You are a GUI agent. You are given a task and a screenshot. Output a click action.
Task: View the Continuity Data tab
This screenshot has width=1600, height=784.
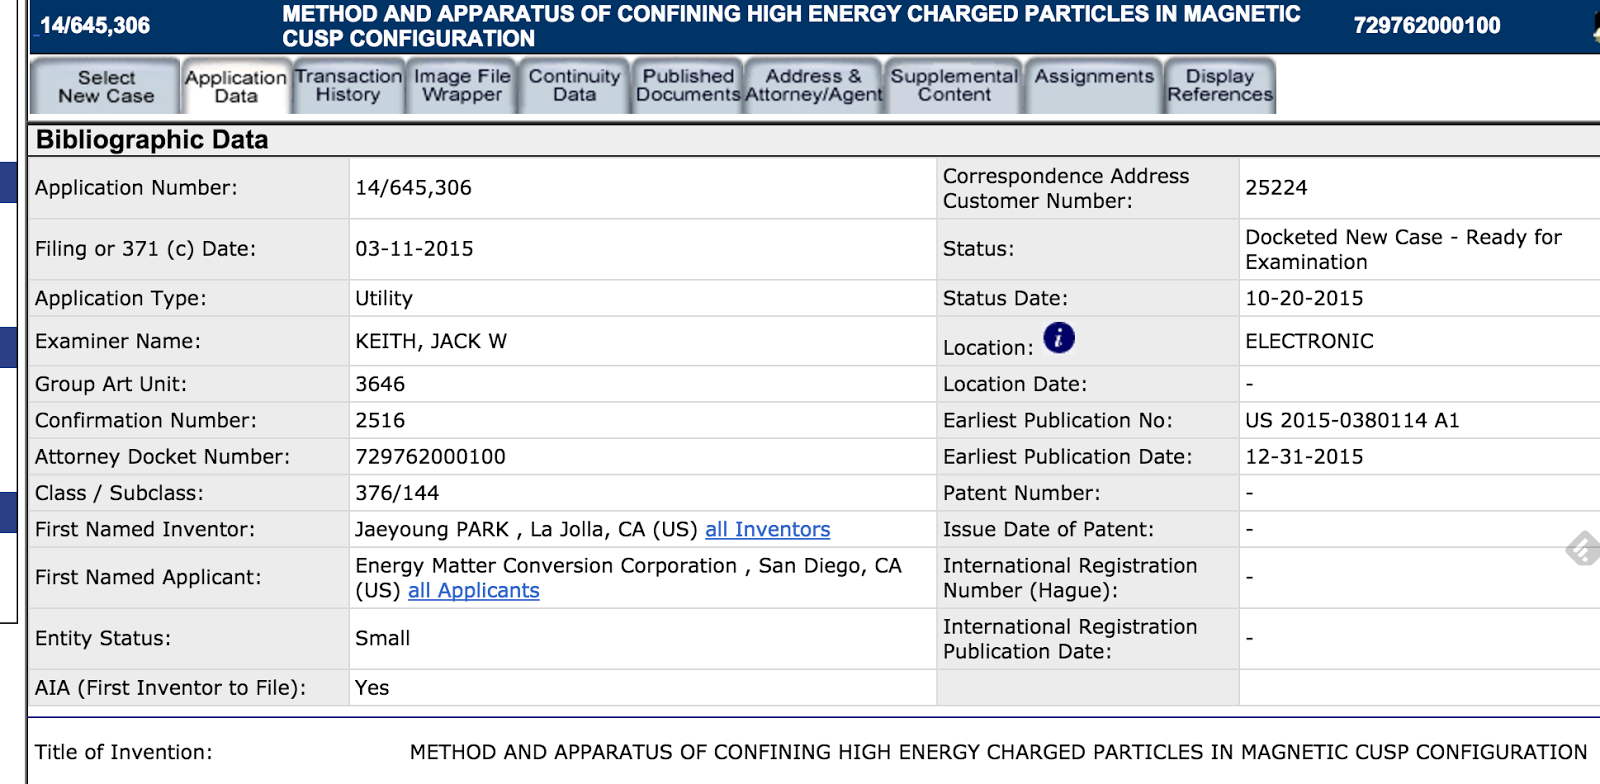click(574, 86)
